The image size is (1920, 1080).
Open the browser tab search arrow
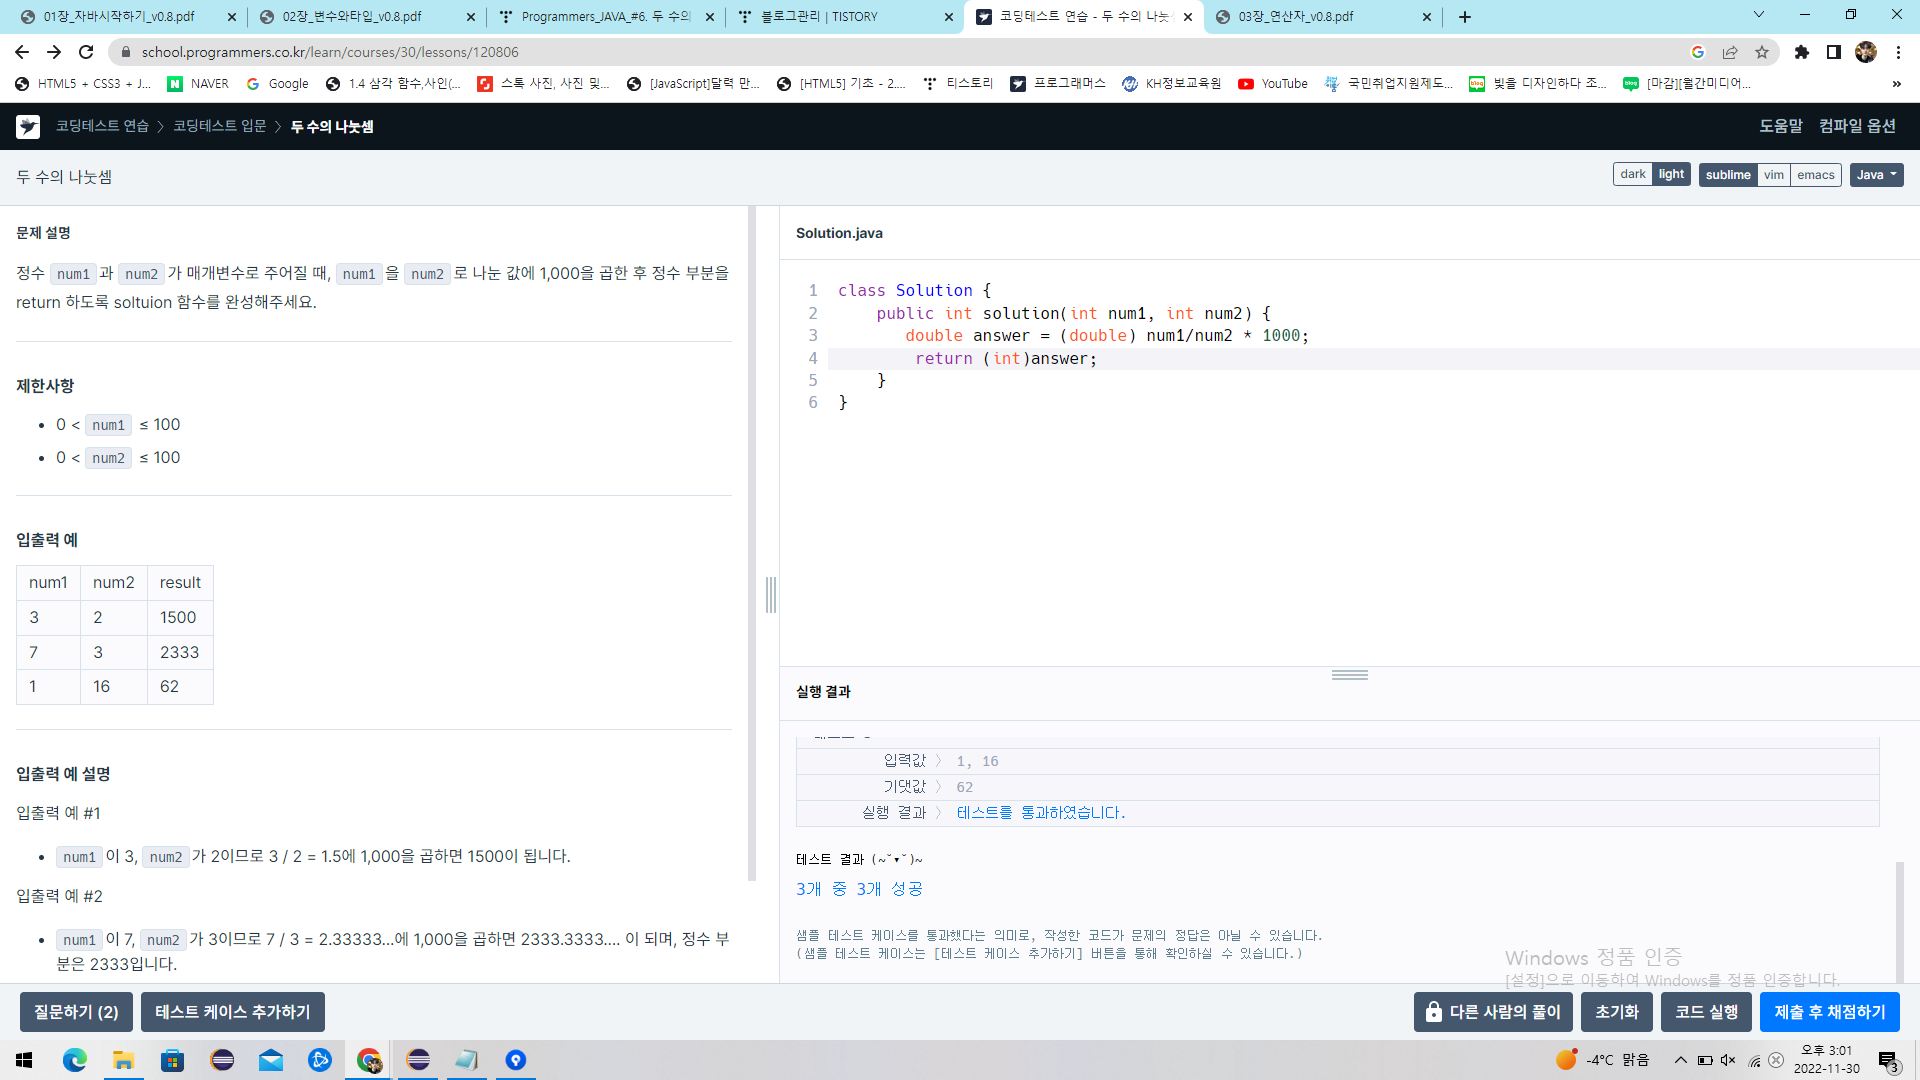pyautogui.click(x=1758, y=16)
